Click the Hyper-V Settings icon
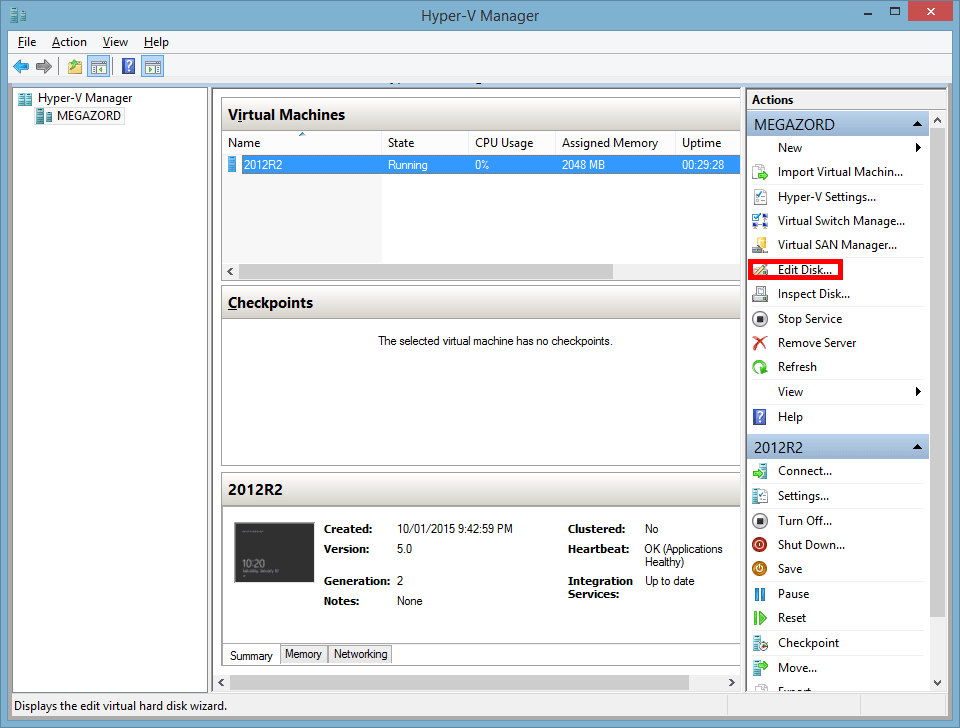 760,197
